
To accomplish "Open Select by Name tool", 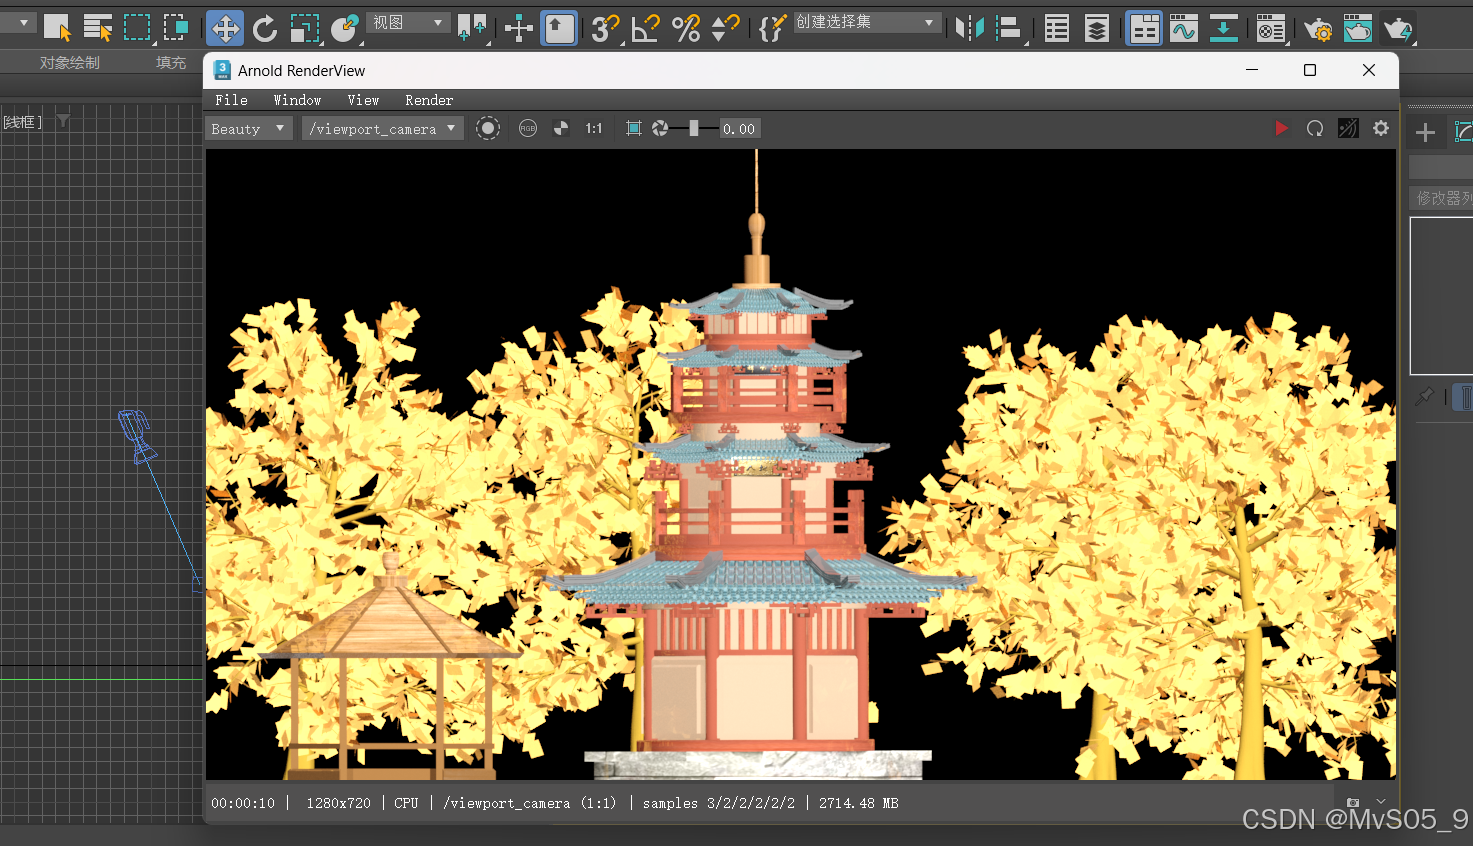I will 97,28.
